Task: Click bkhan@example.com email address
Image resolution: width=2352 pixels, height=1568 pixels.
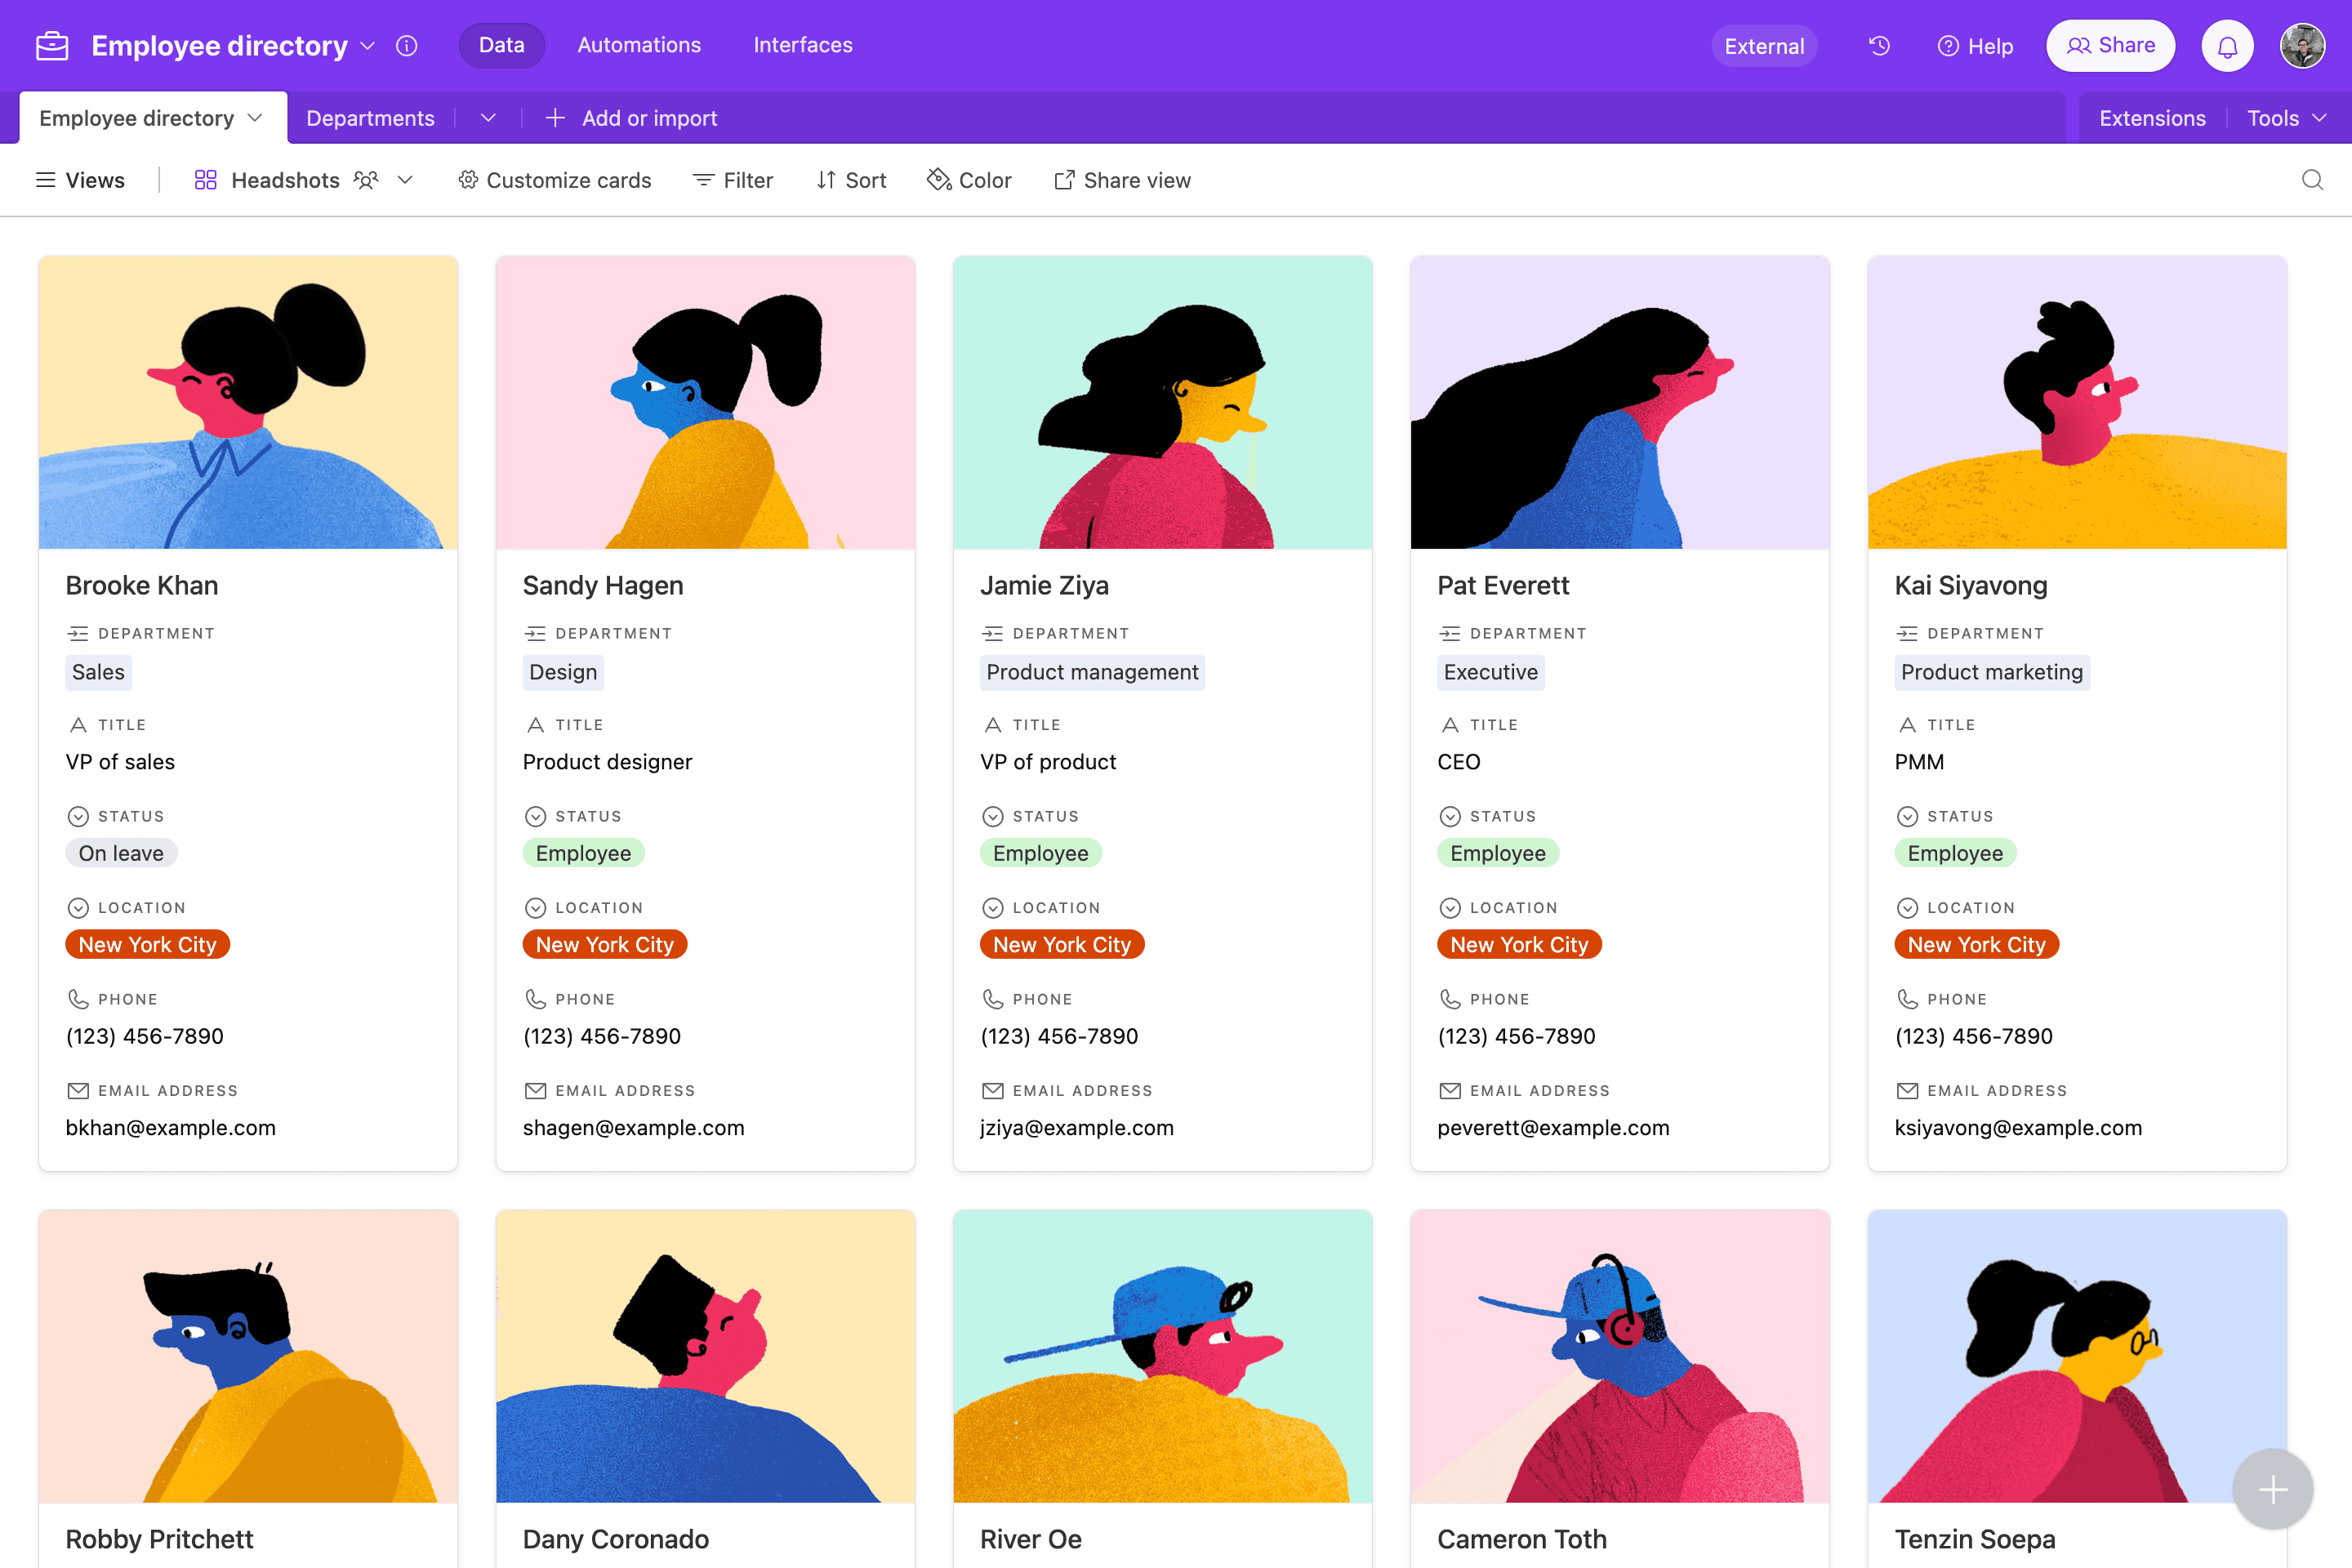Action: point(170,1127)
